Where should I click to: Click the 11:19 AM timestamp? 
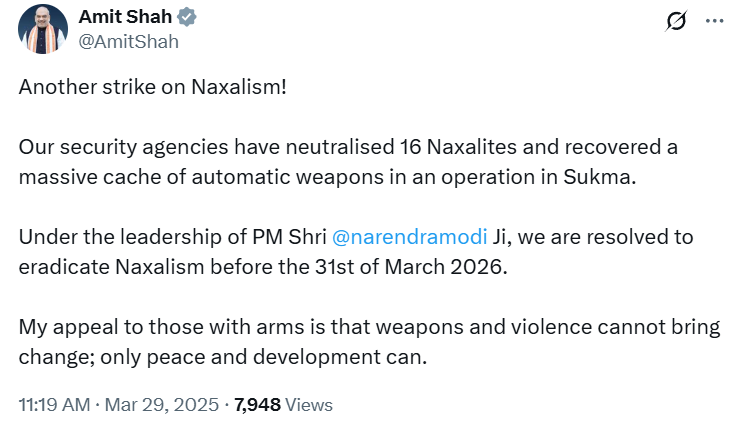tap(54, 405)
